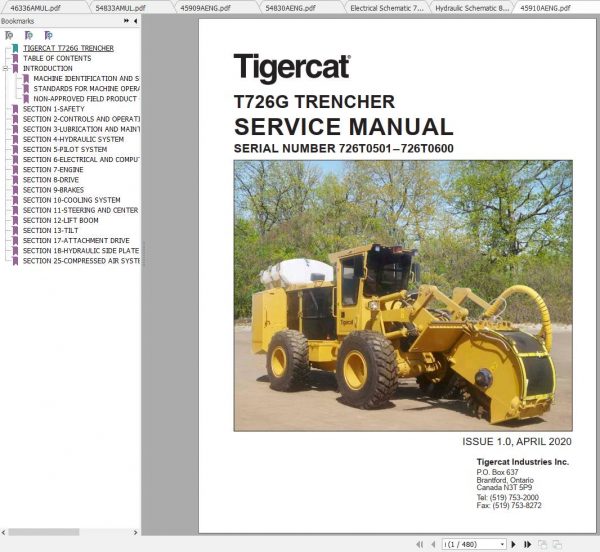This screenshot has width=600, height=552.
Task: Click the first bookmark toolbar icon
Action: click(x=9, y=36)
